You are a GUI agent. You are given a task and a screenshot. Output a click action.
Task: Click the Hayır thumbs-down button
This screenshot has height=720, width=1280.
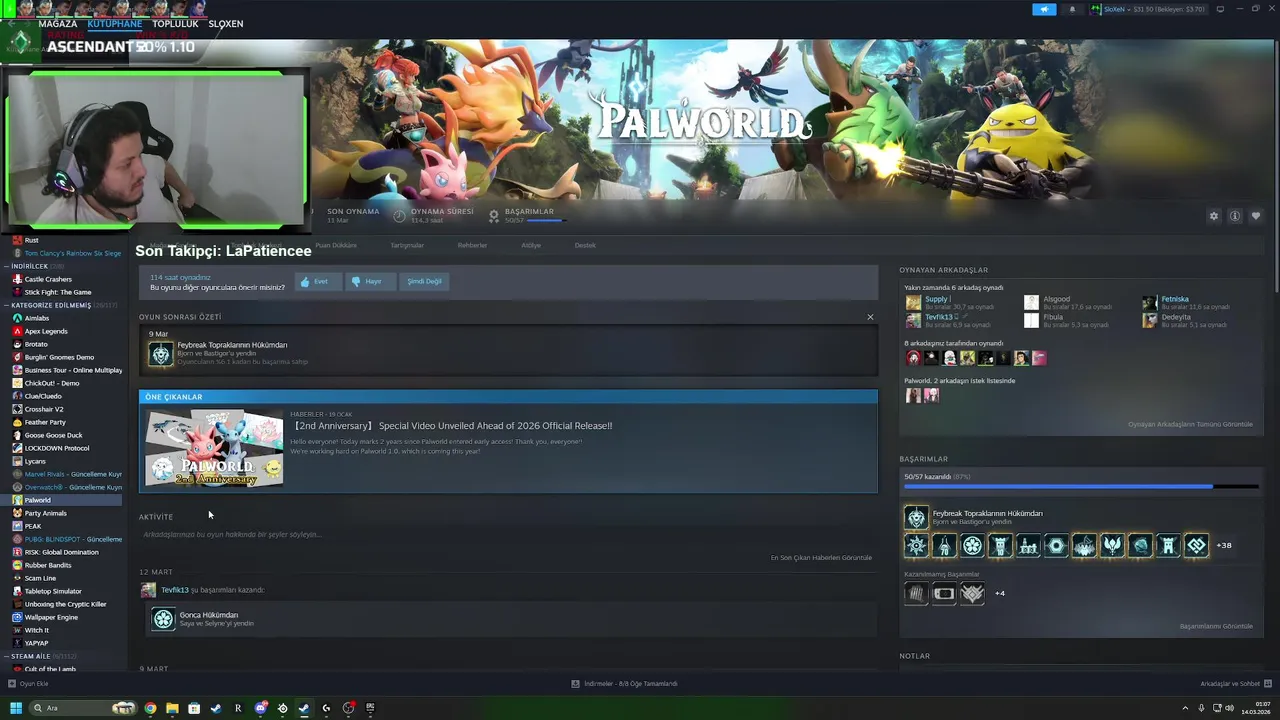click(x=369, y=281)
